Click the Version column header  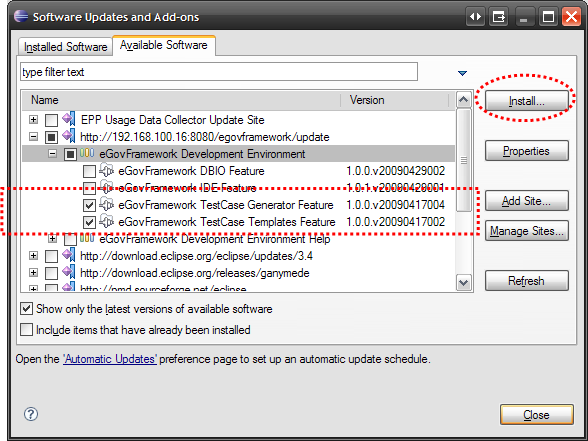[395, 100]
